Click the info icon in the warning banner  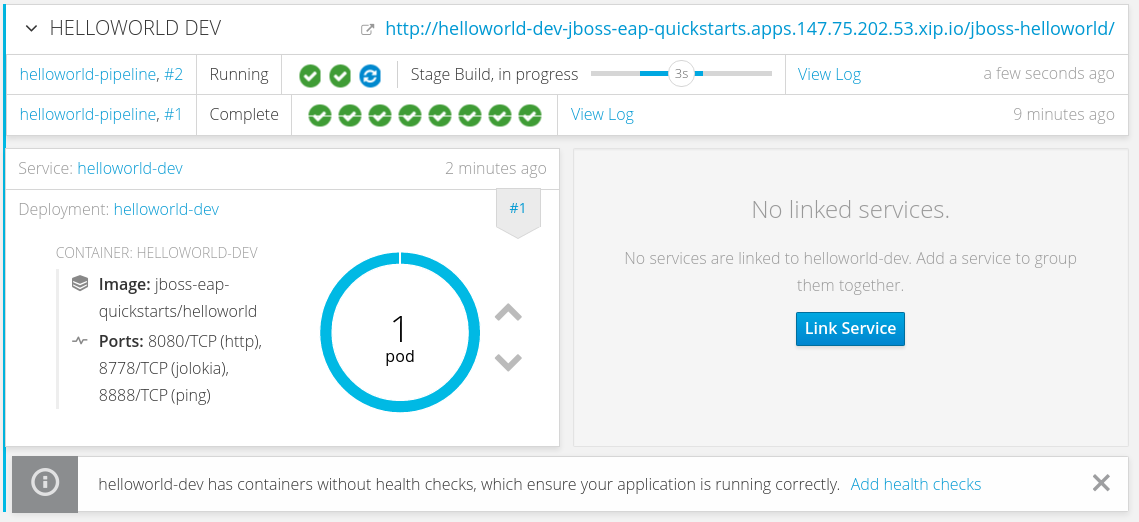coord(45,482)
